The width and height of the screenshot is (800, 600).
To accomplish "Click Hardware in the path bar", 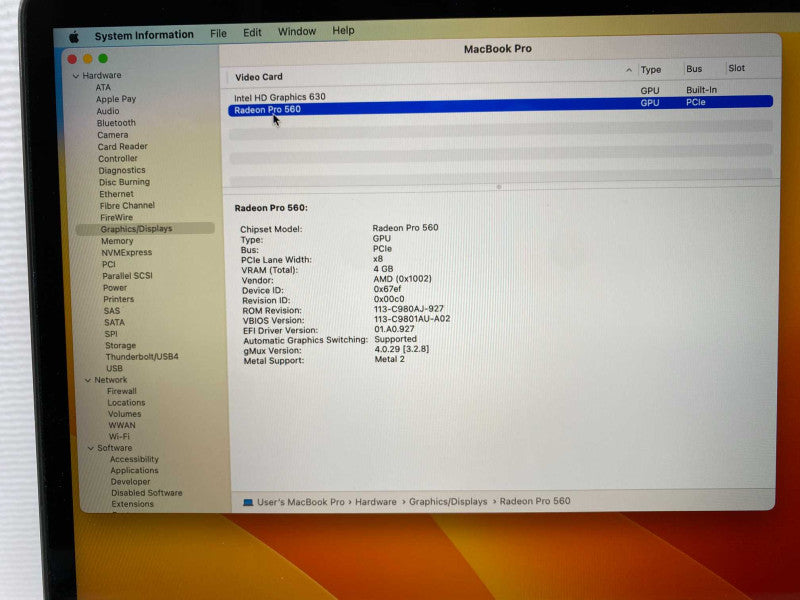I will pos(376,502).
